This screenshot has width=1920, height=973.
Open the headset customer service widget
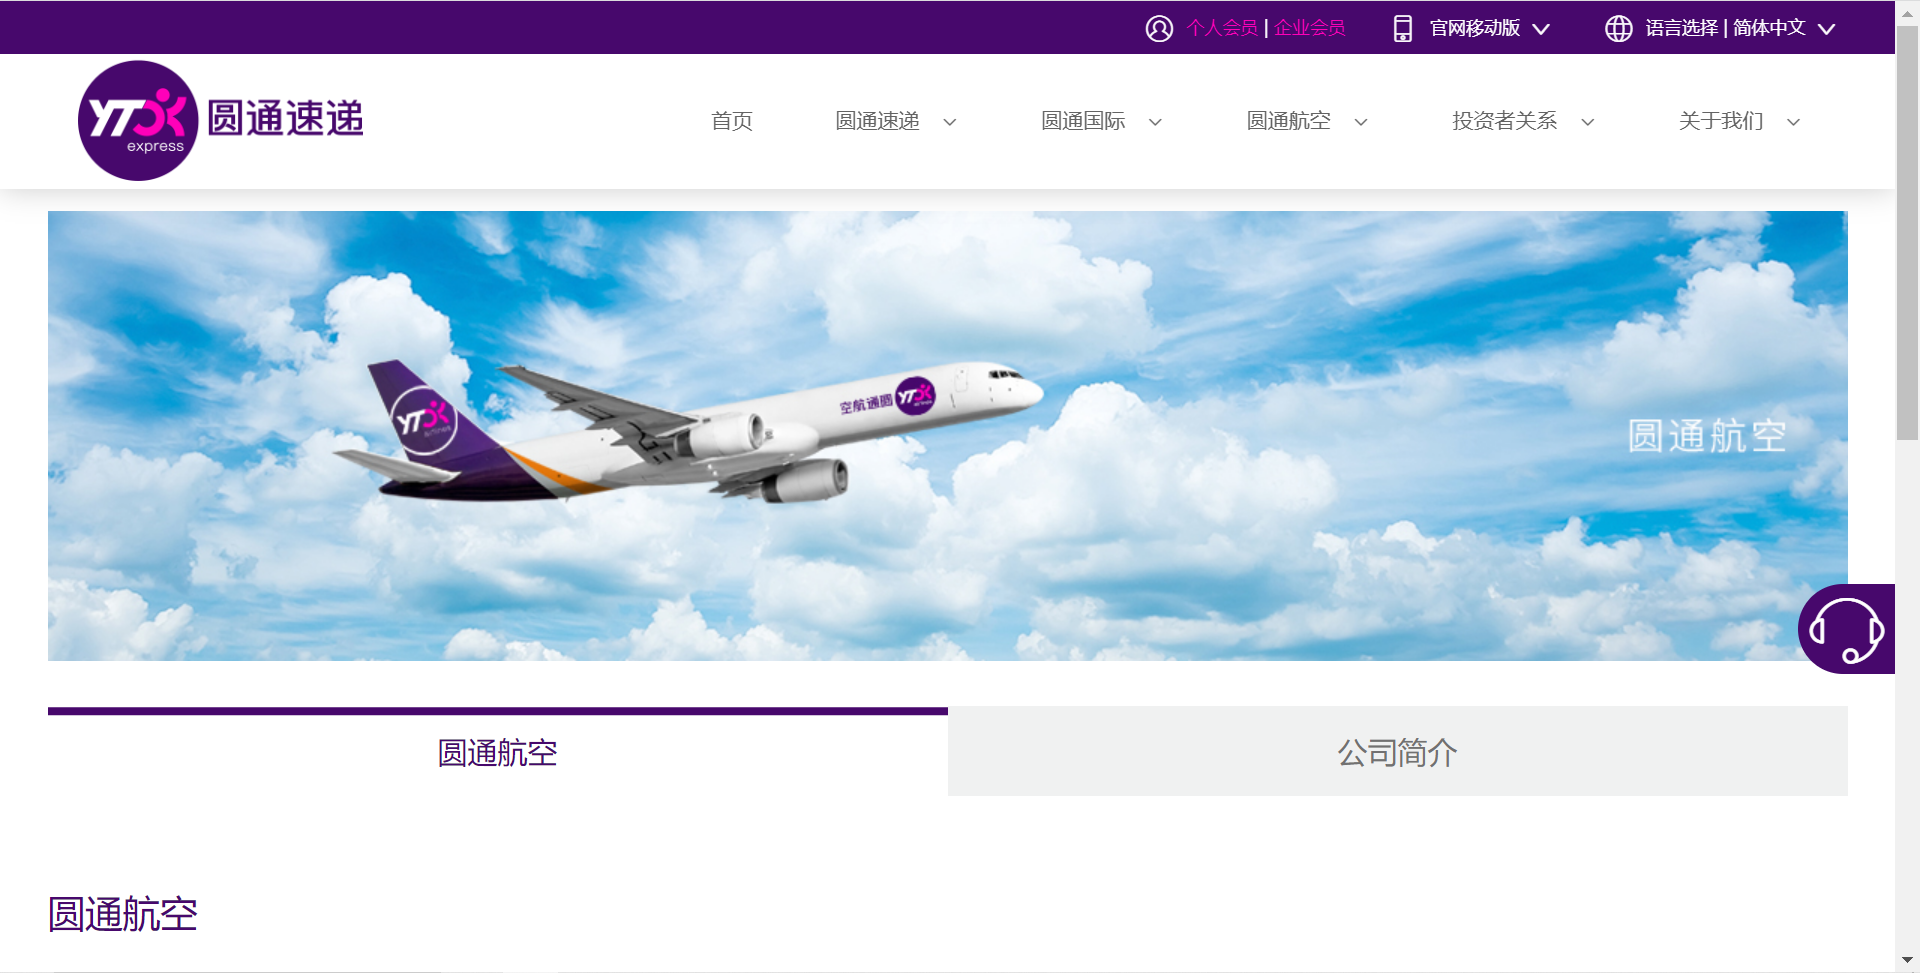[x=1846, y=629]
